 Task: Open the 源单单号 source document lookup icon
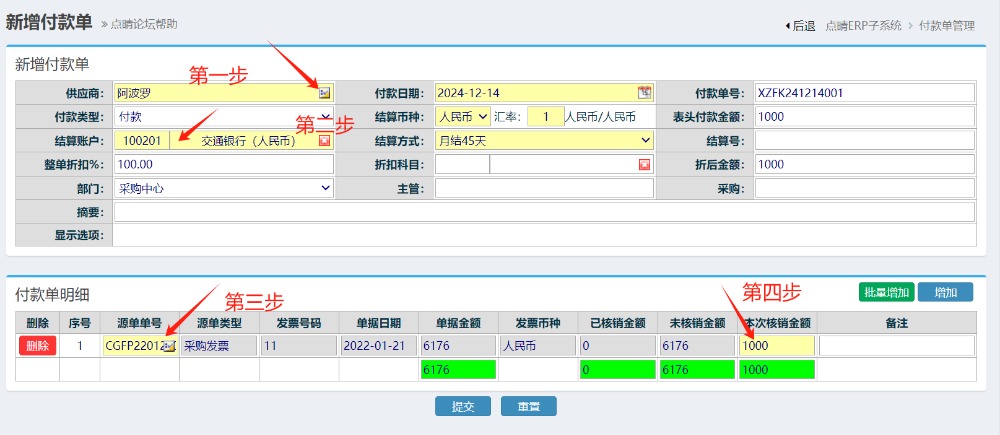pos(170,346)
